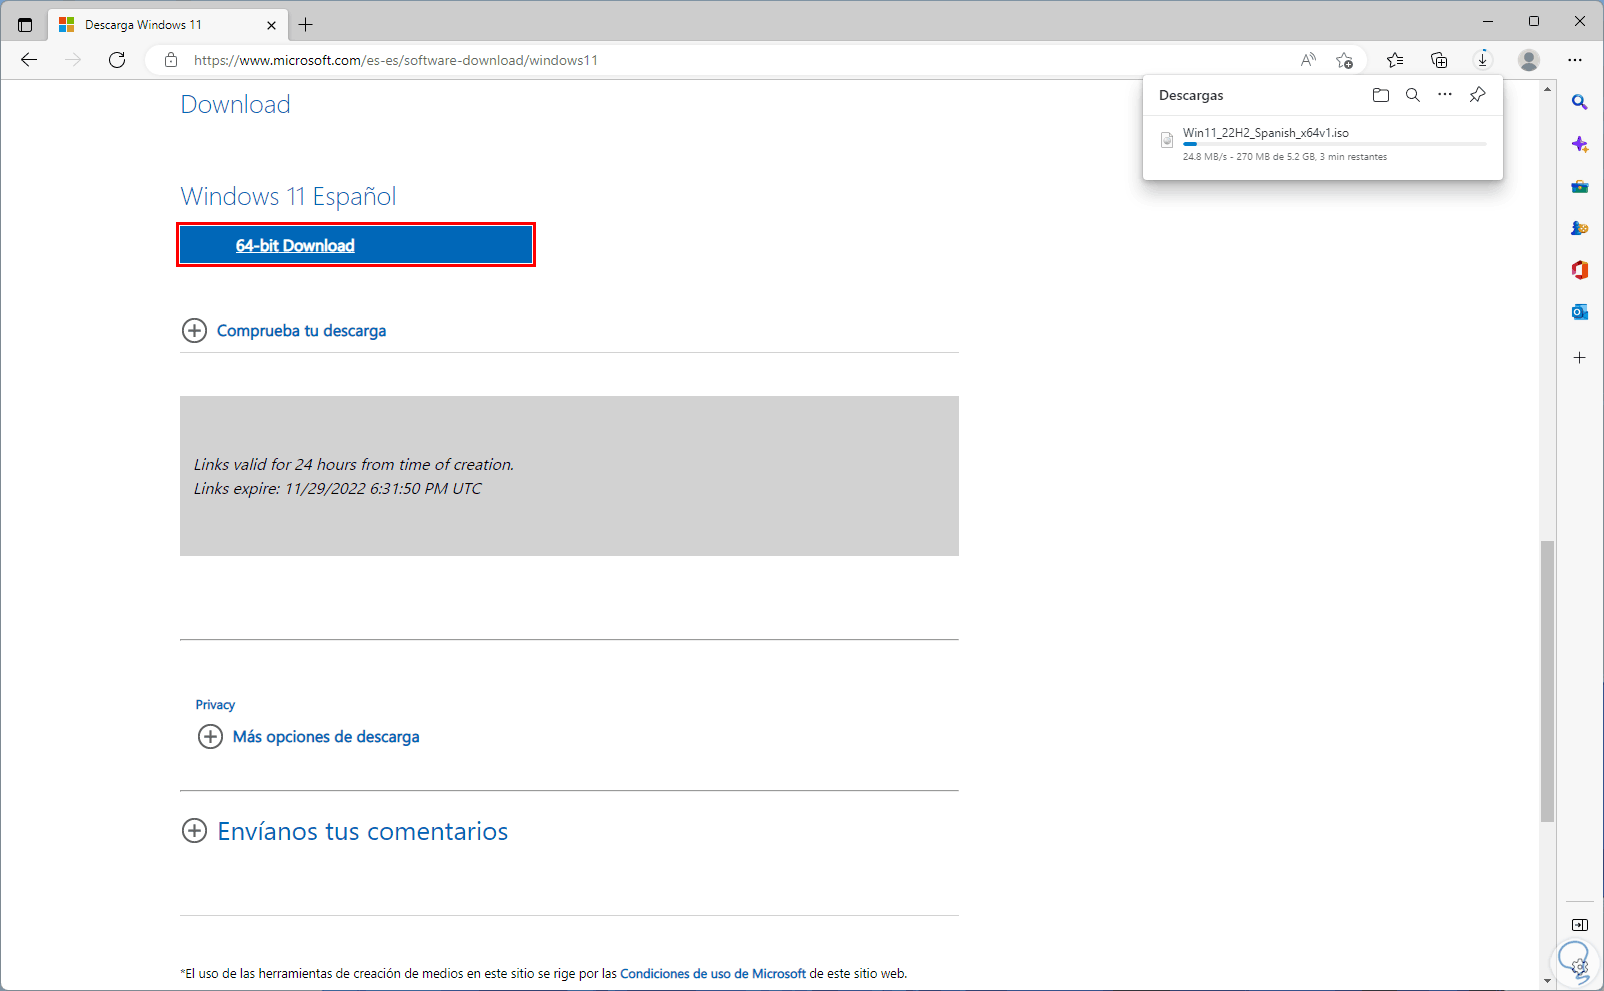Open the tab actions menu icon
This screenshot has width=1604, height=991.
25,24
